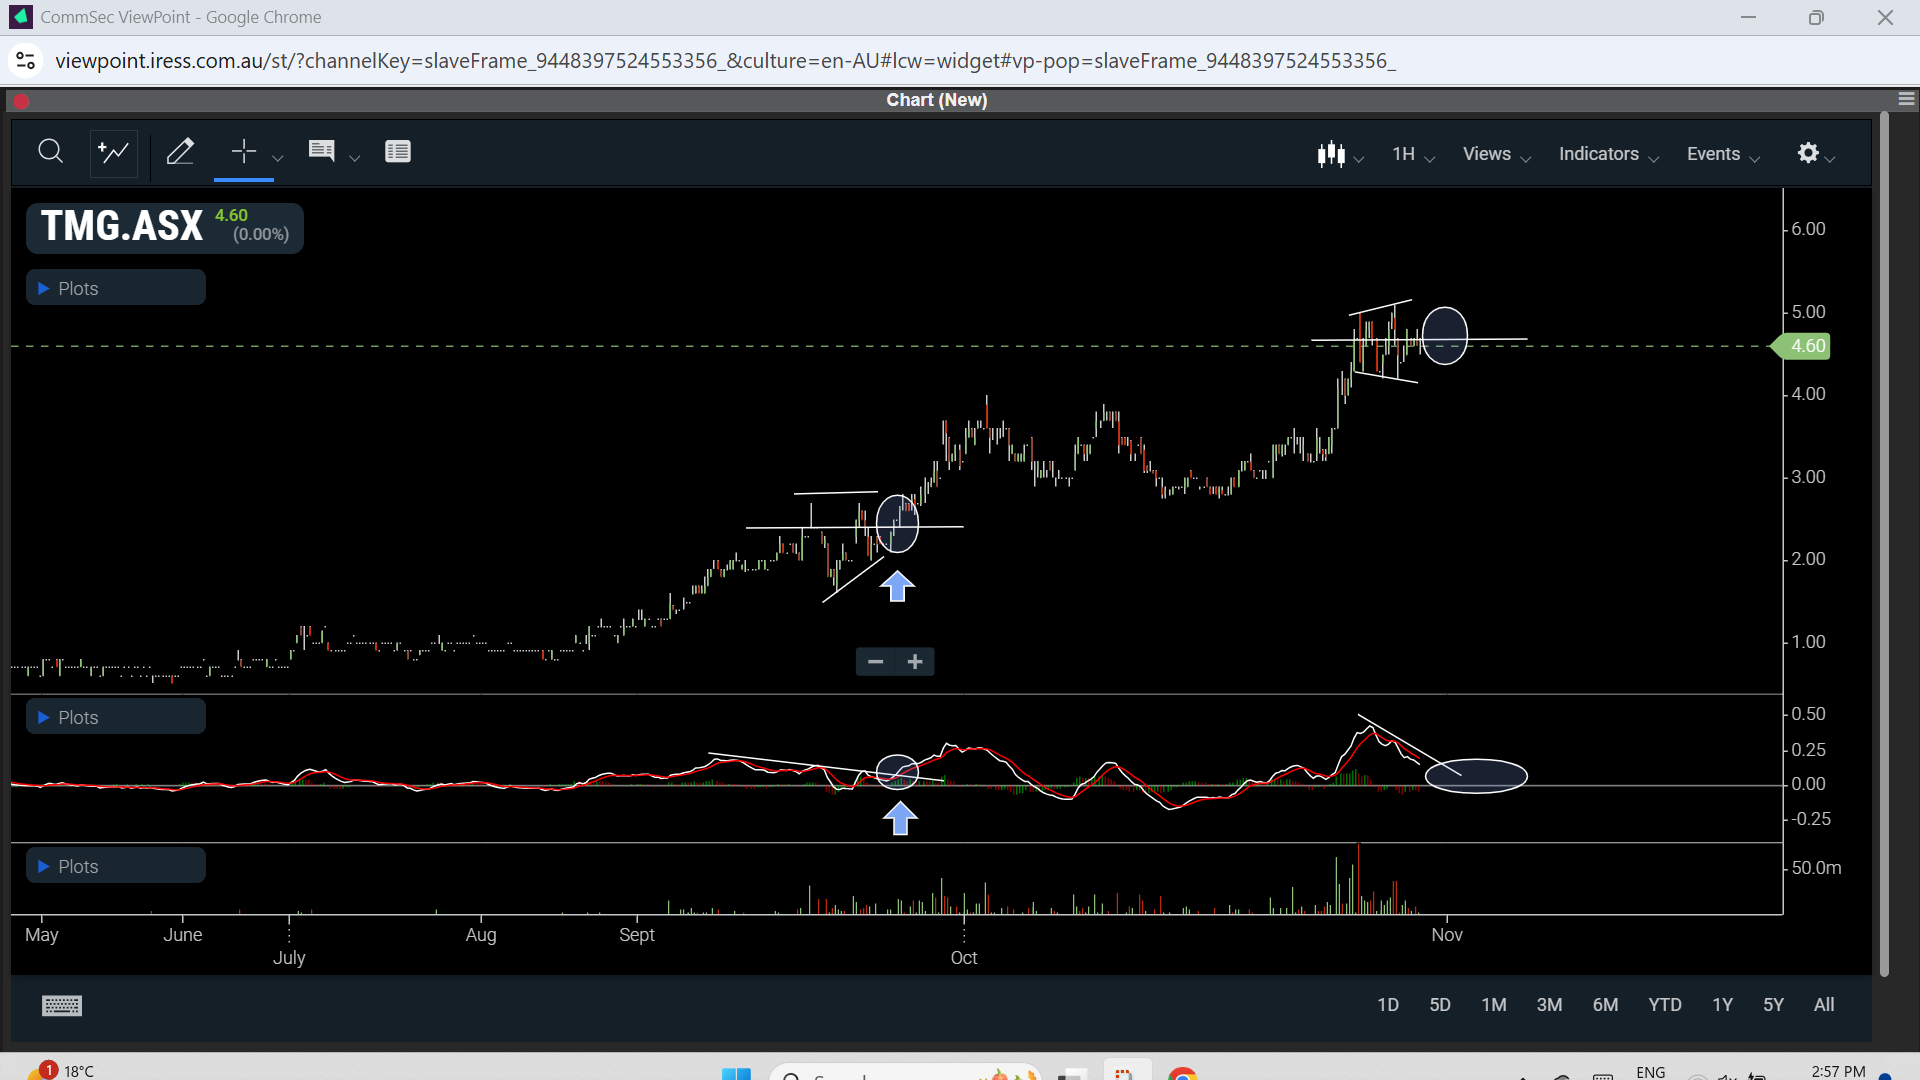Viewport: 1920px width, 1080px height.
Task: Click the Nov date axis label
Action: click(1447, 935)
